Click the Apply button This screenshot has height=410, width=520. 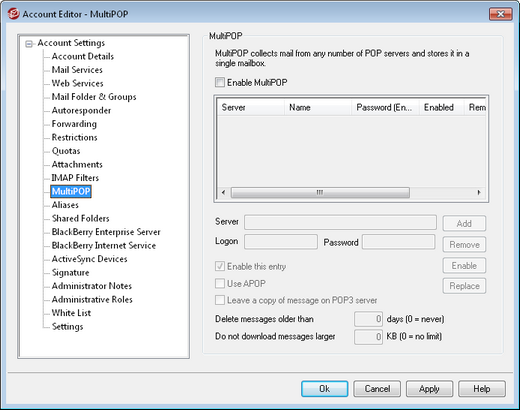click(x=429, y=389)
